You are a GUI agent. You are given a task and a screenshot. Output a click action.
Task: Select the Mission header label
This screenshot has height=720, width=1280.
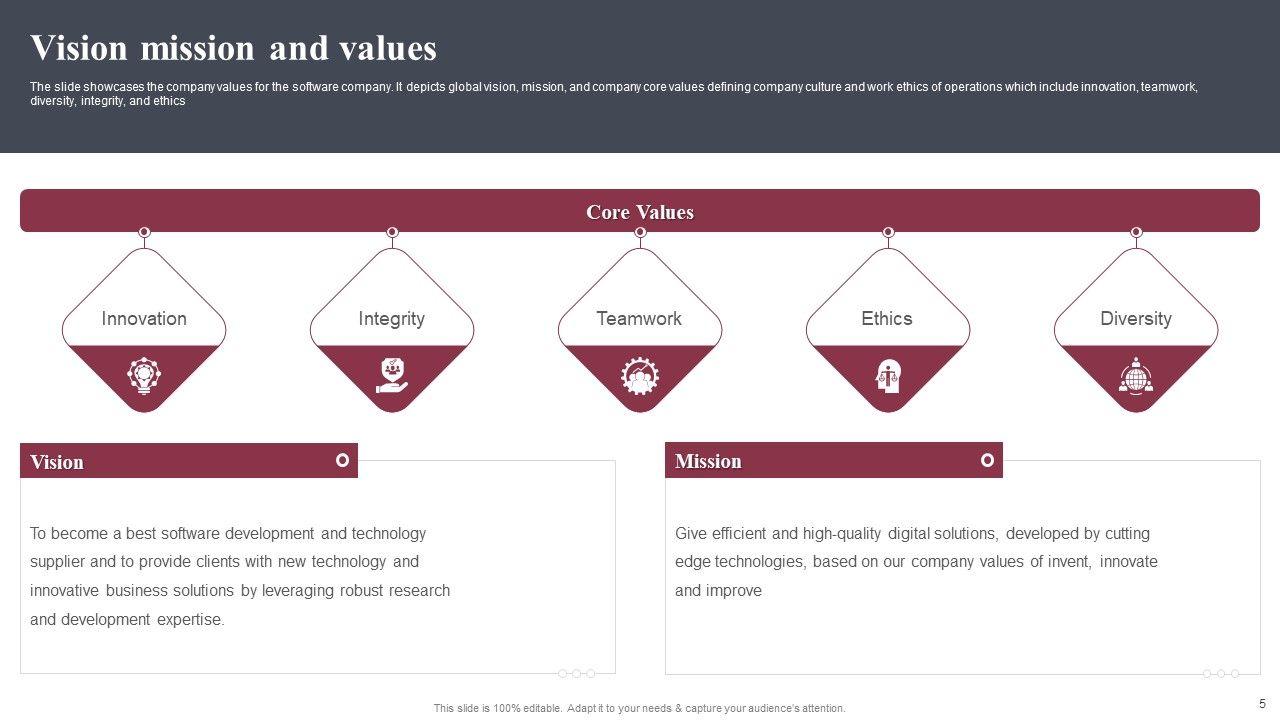pos(708,461)
